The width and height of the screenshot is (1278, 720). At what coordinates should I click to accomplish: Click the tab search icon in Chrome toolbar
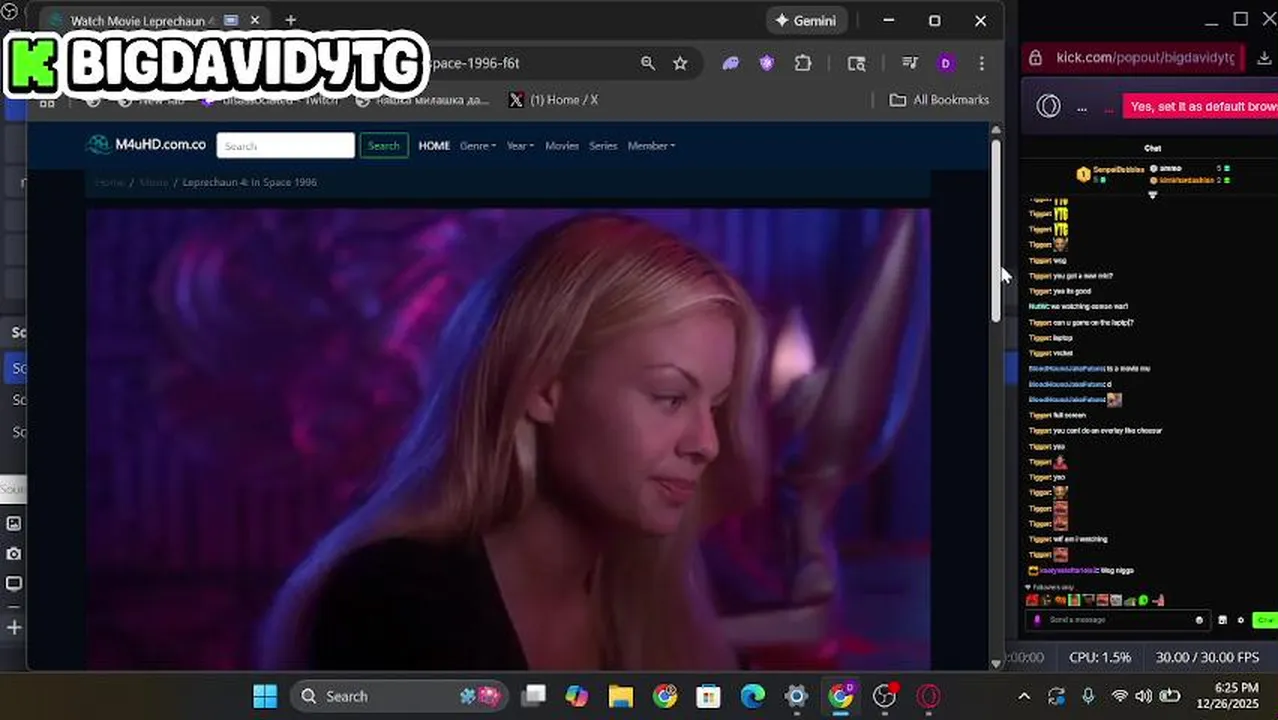click(x=856, y=63)
